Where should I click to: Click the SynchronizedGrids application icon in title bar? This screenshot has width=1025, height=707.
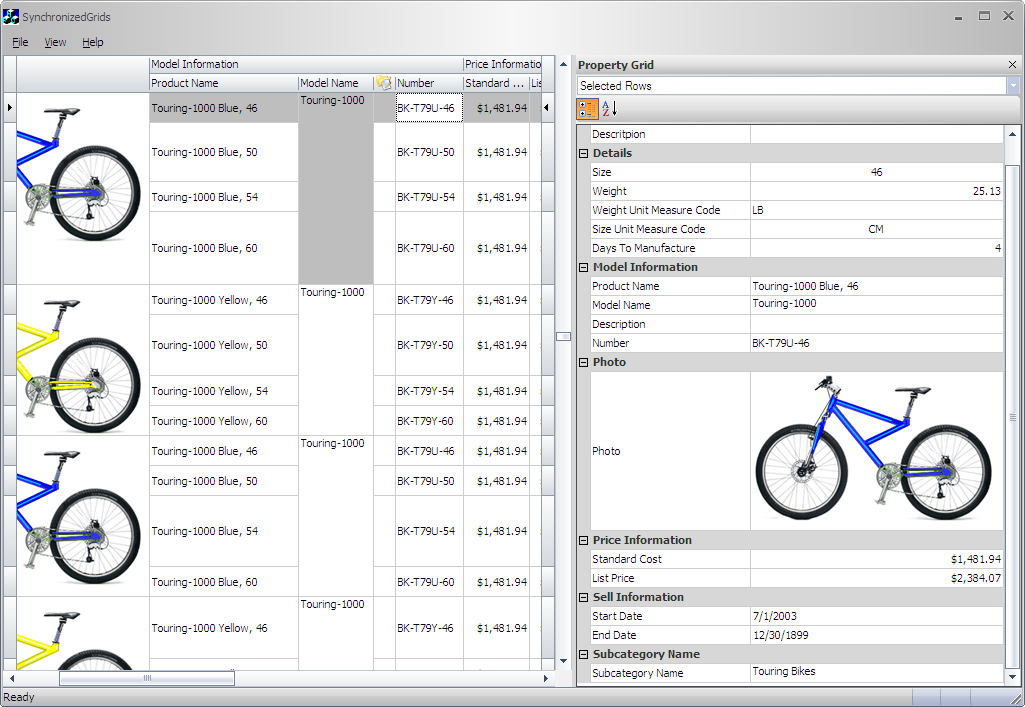[10, 16]
